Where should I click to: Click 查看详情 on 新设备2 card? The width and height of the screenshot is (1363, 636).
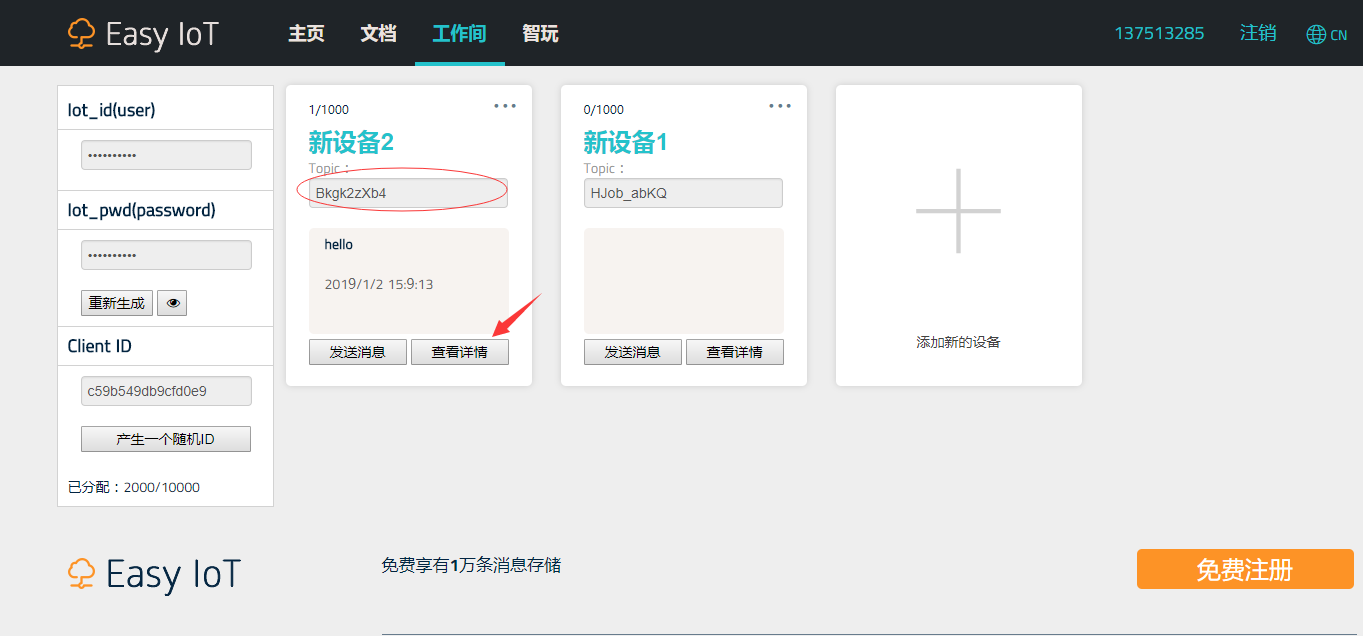coord(460,352)
